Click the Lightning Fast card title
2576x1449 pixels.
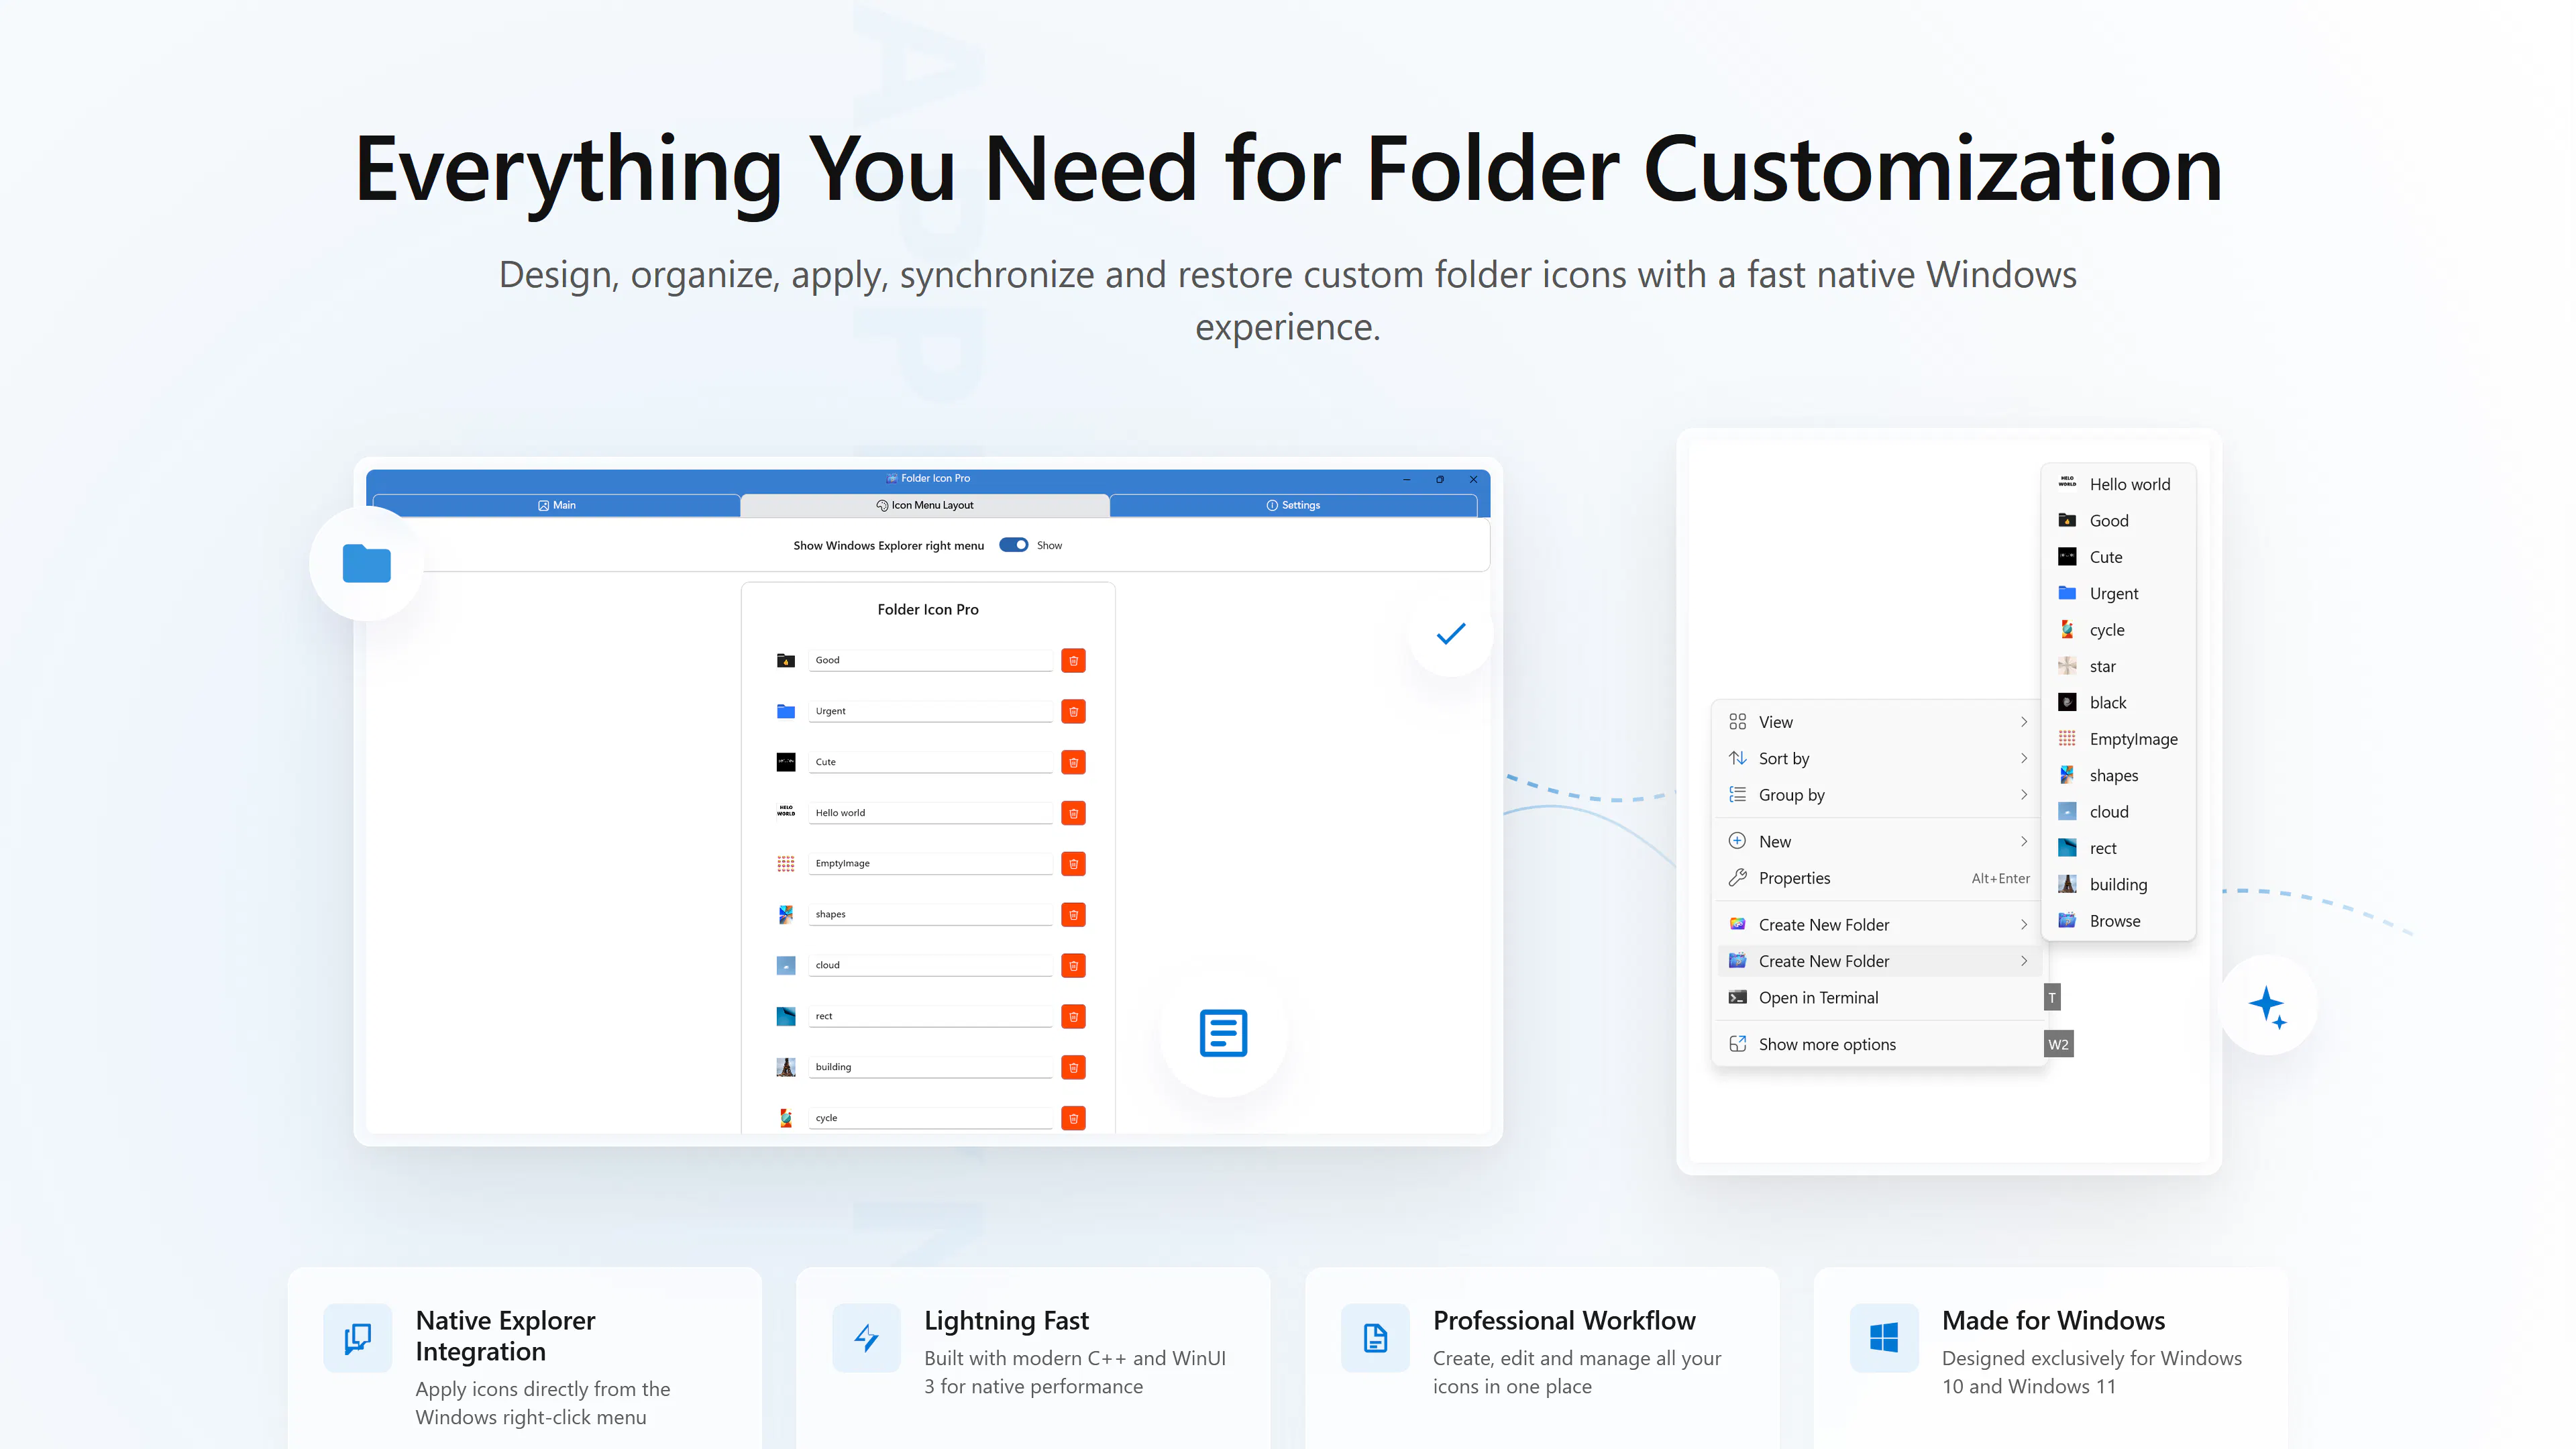[1006, 1321]
